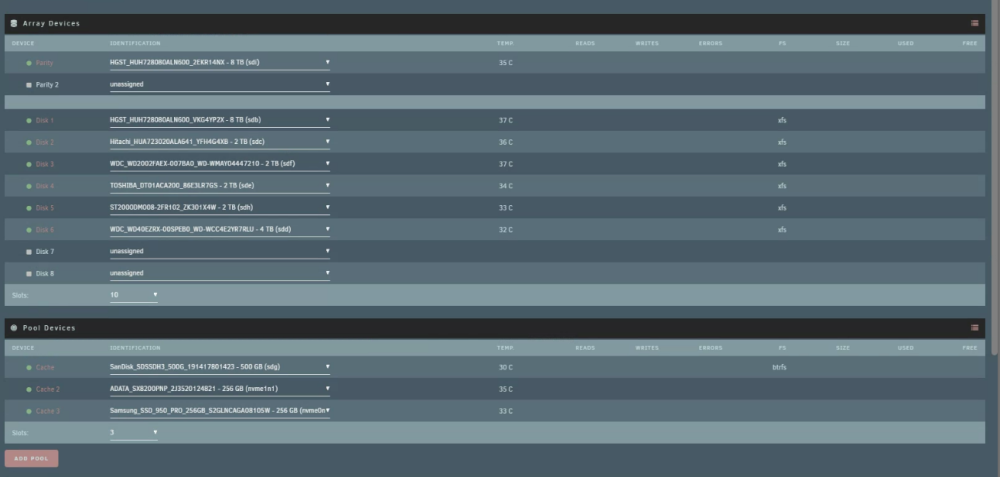Screen dimensions: 1000x477
Task: Click green status dot for Disk 4
Action: (29, 186)
